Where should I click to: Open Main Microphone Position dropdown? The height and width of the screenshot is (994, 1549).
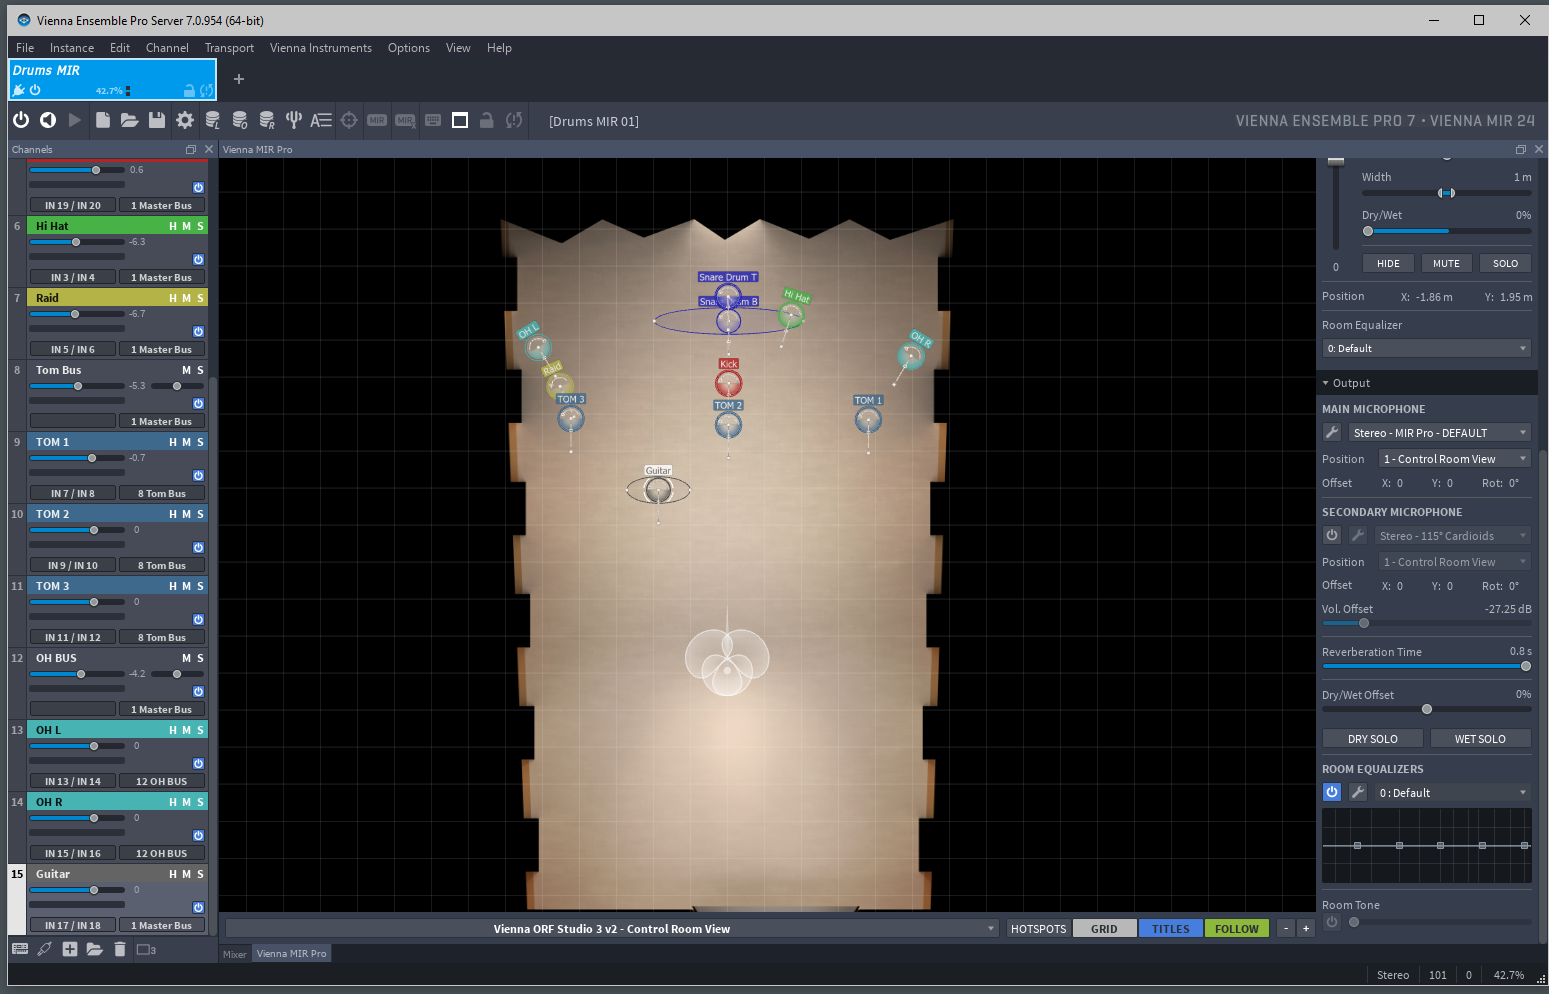1455,458
